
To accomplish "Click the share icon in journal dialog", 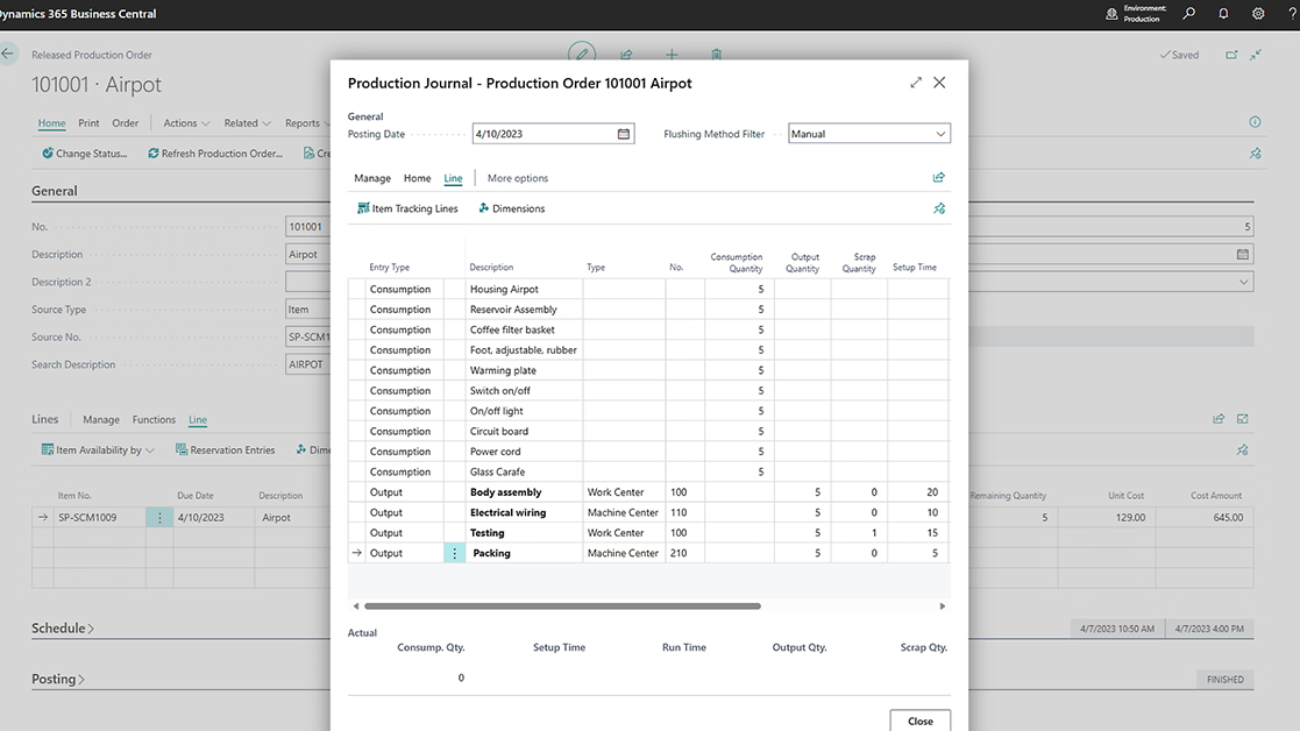I will [938, 178].
